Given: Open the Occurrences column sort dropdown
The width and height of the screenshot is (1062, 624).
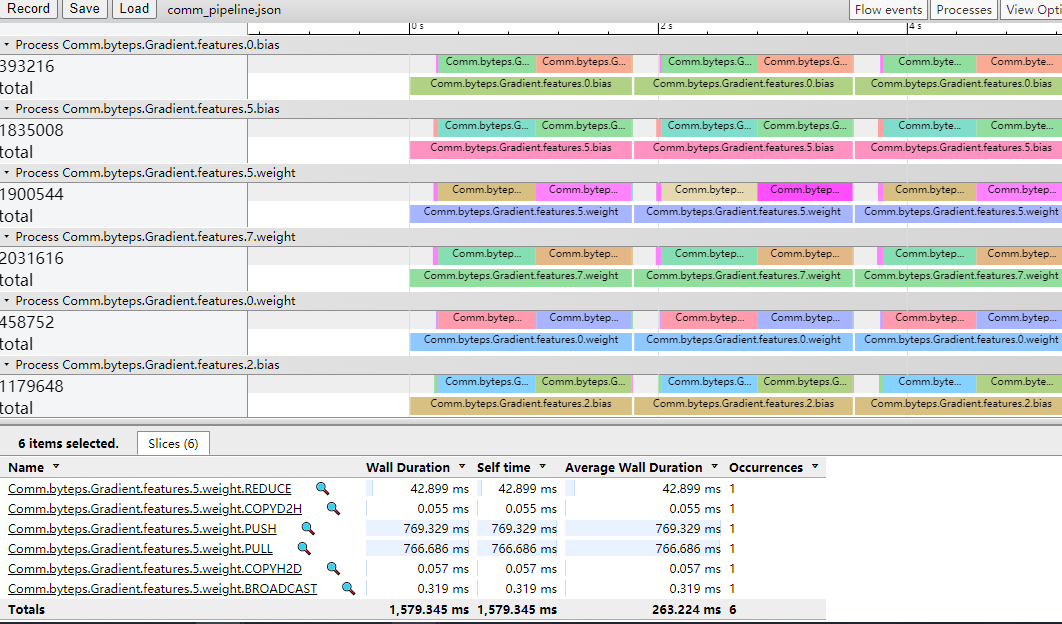Looking at the screenshot, I should click(814, 467).
